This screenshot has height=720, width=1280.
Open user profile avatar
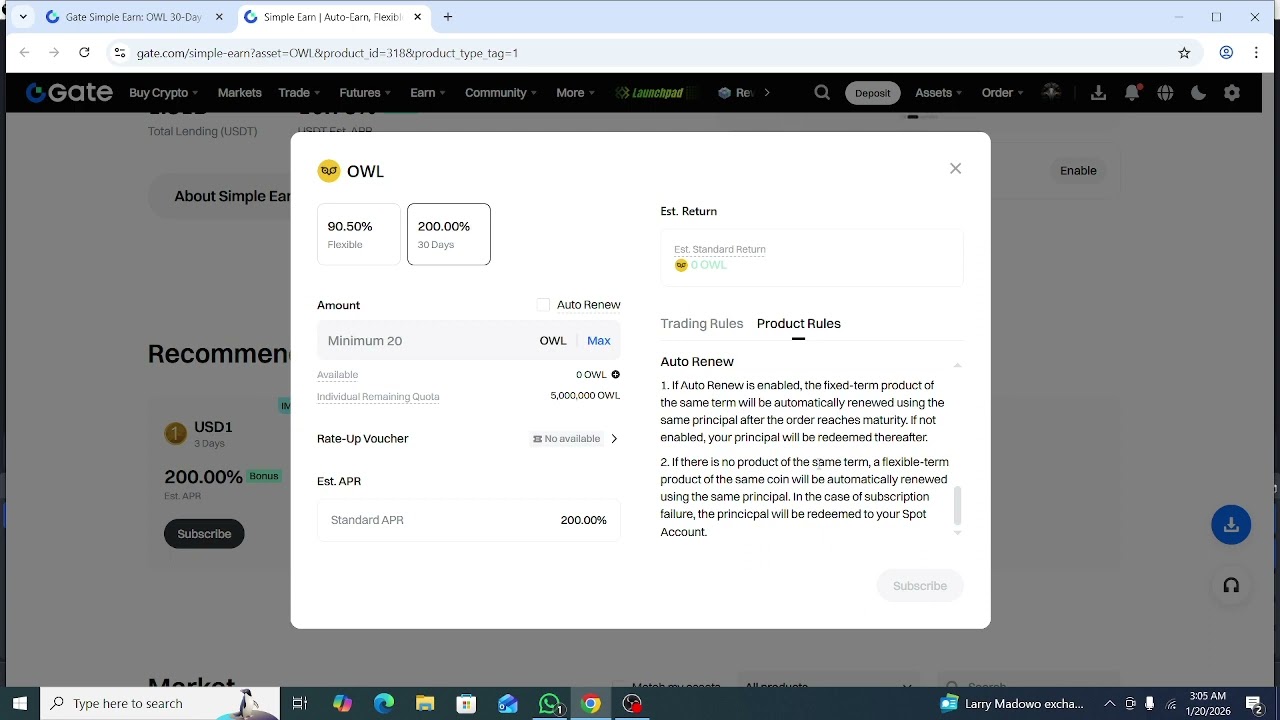(x=1051, y=92)
